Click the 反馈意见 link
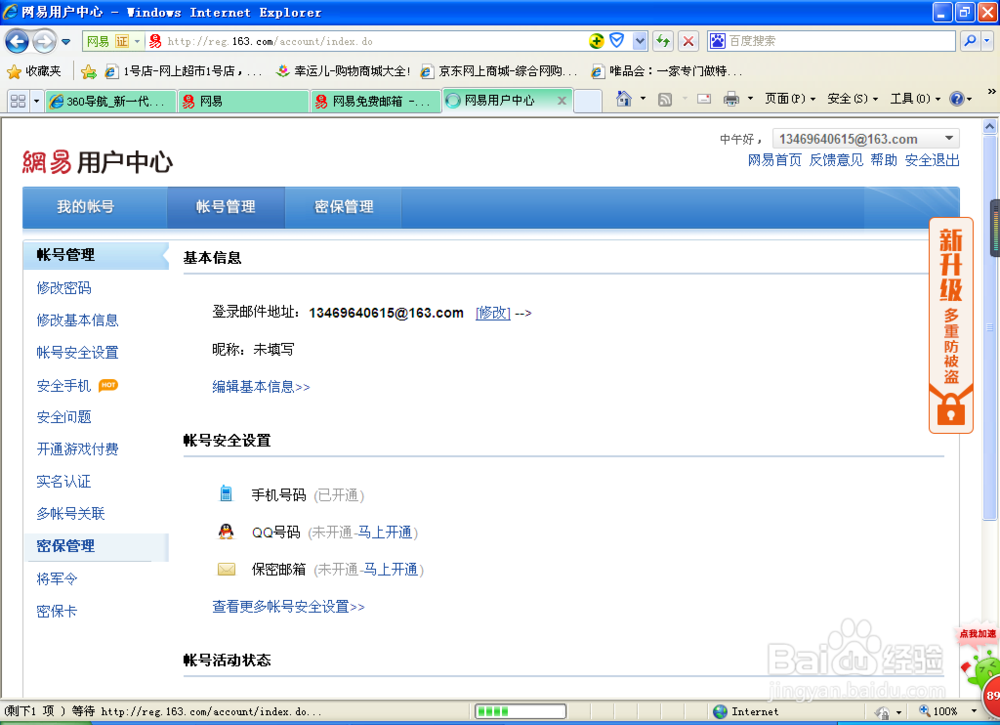The image size is (1000, 725). coord(836,160)
